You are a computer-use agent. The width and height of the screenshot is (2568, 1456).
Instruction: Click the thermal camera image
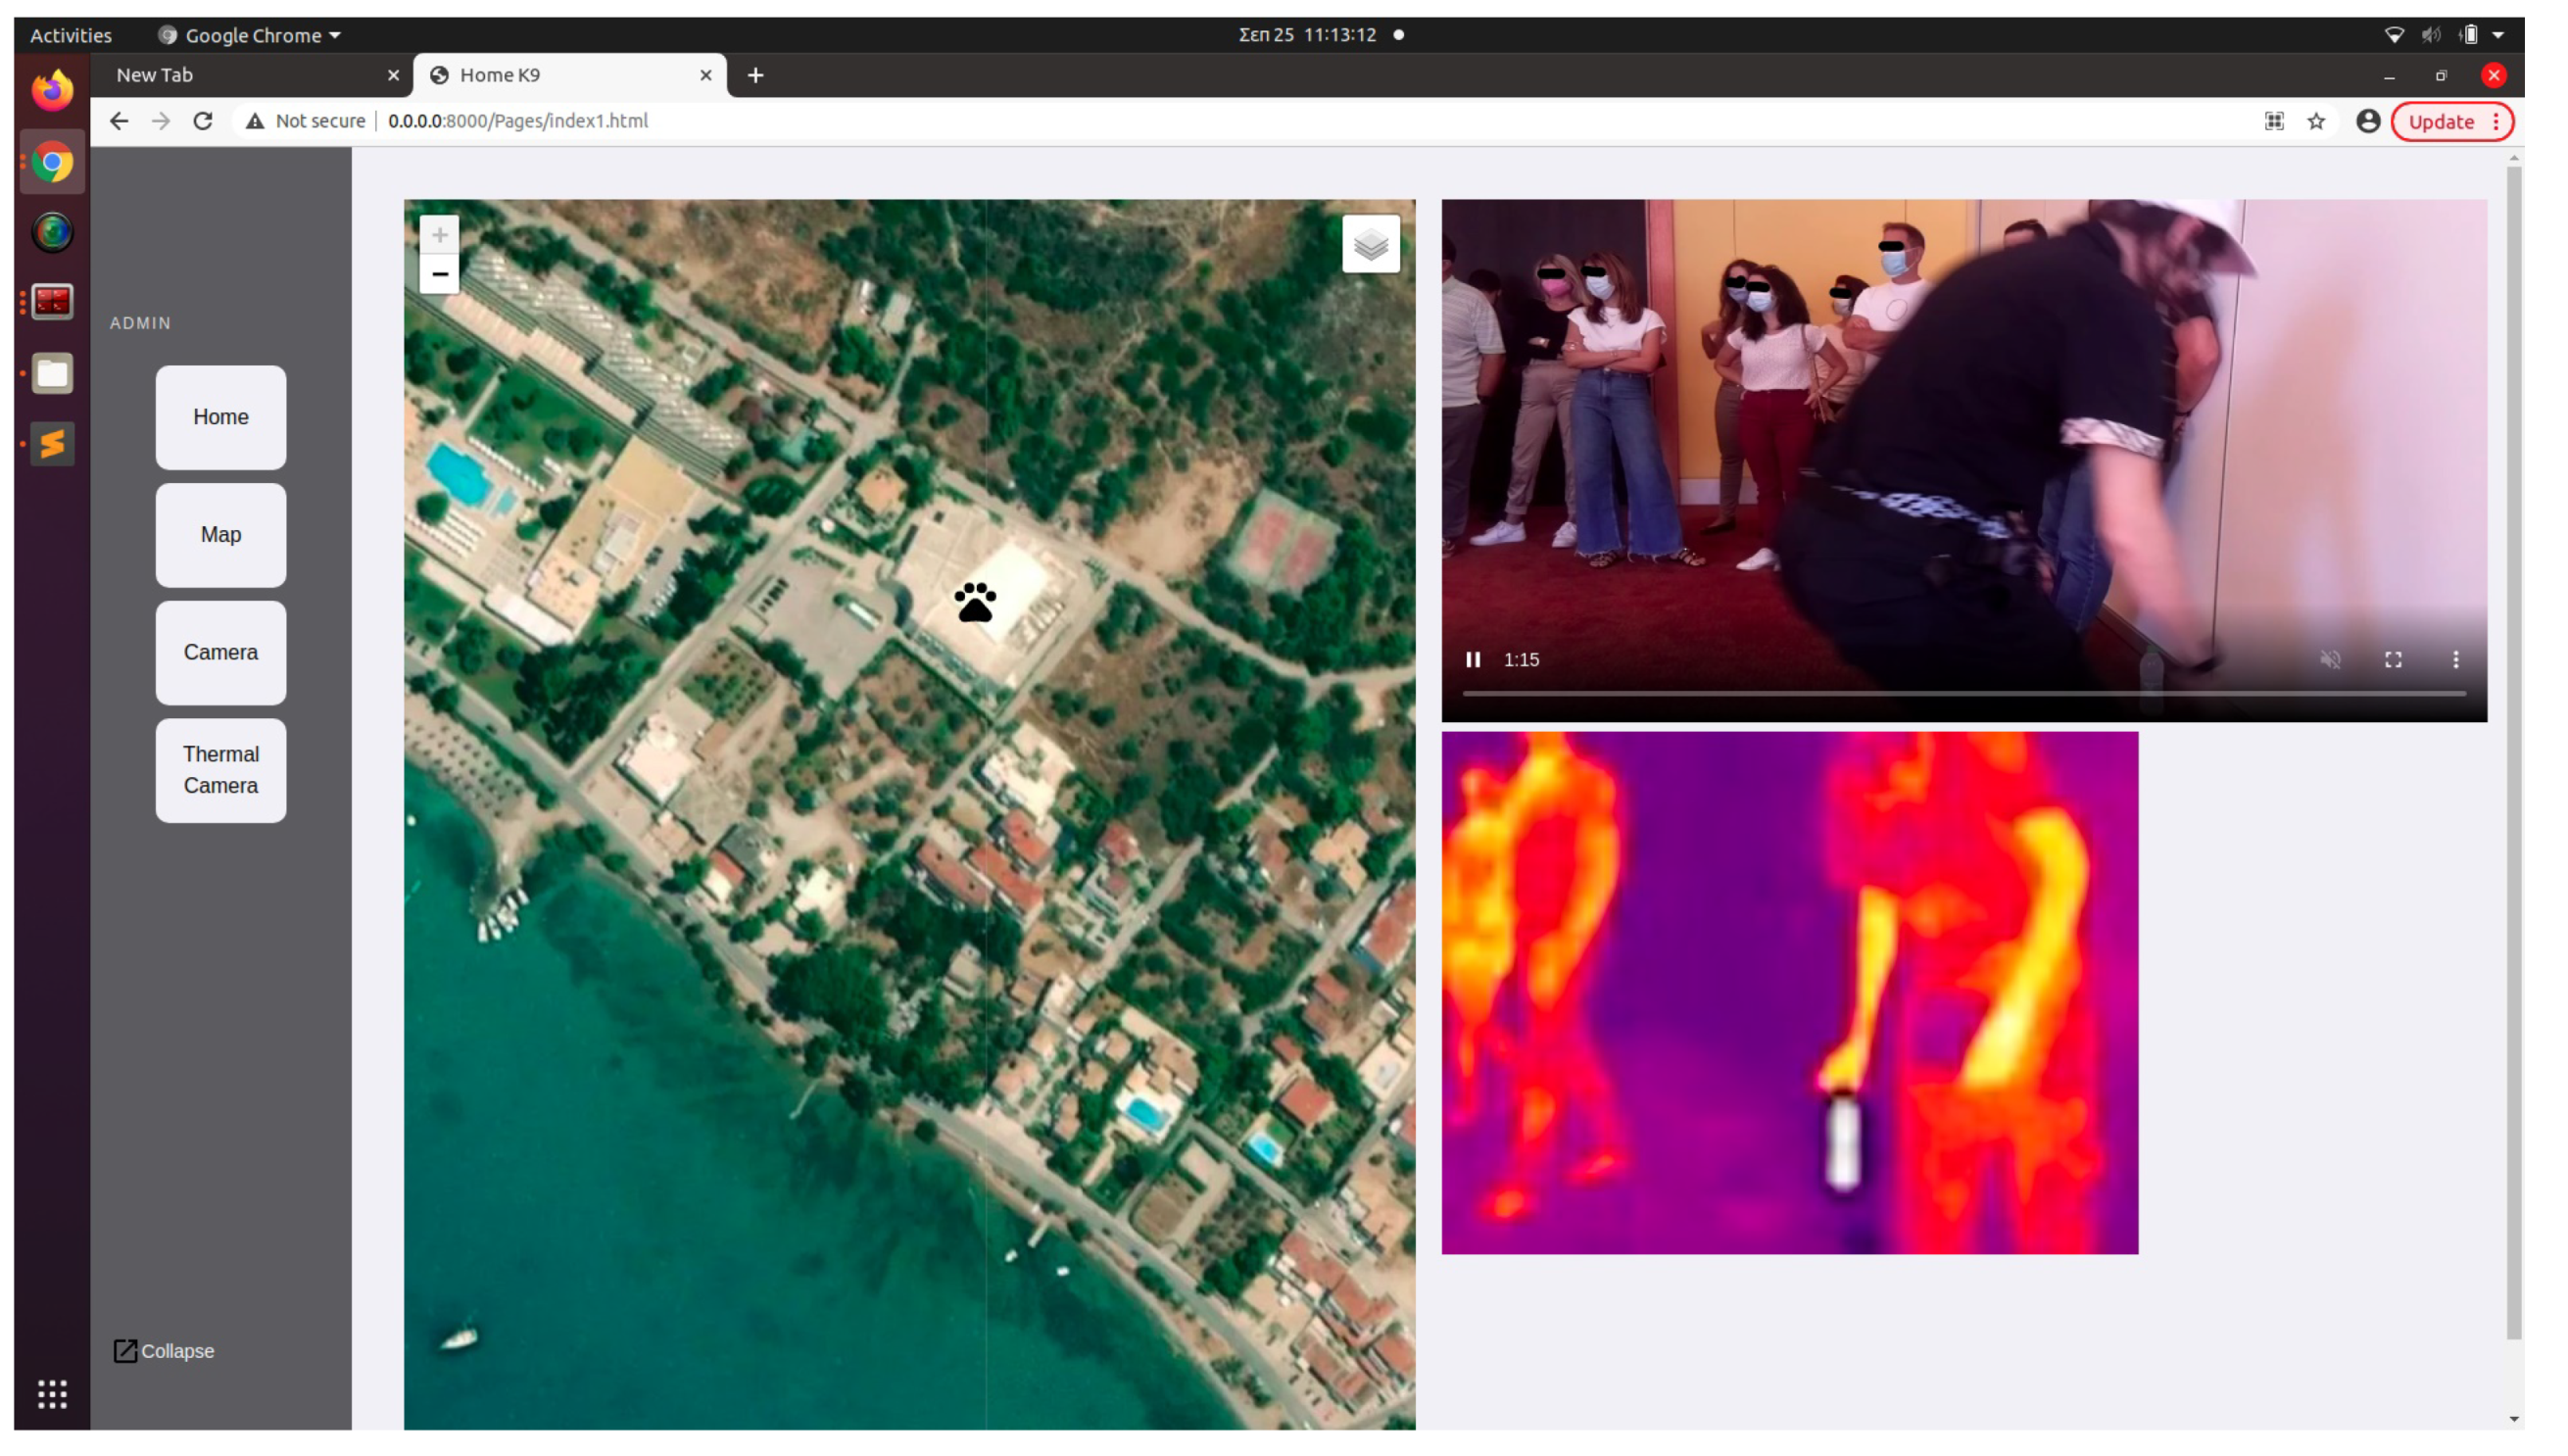1789,992
